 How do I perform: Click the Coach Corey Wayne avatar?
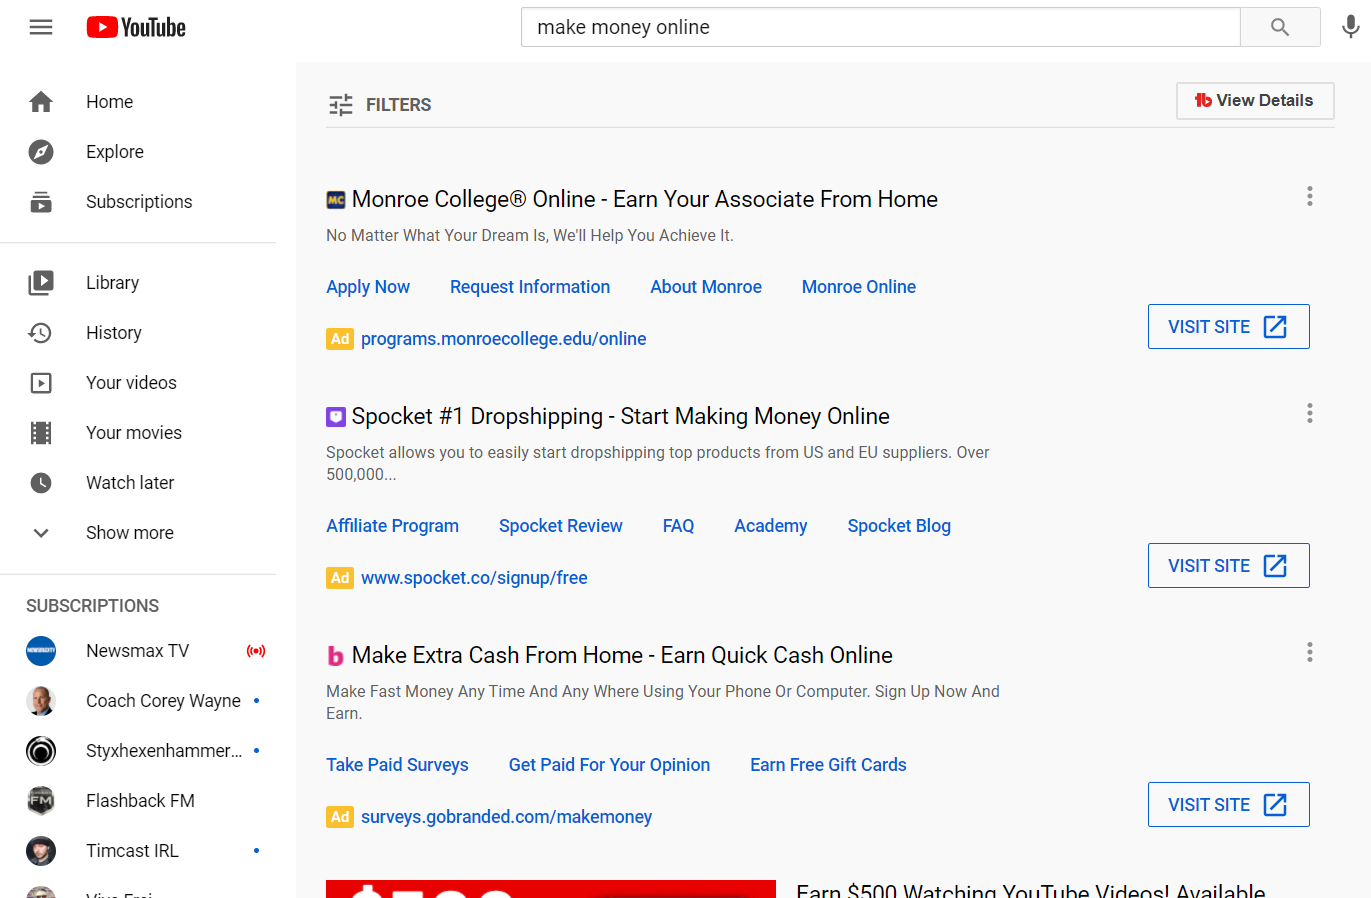tap(41, 701)
